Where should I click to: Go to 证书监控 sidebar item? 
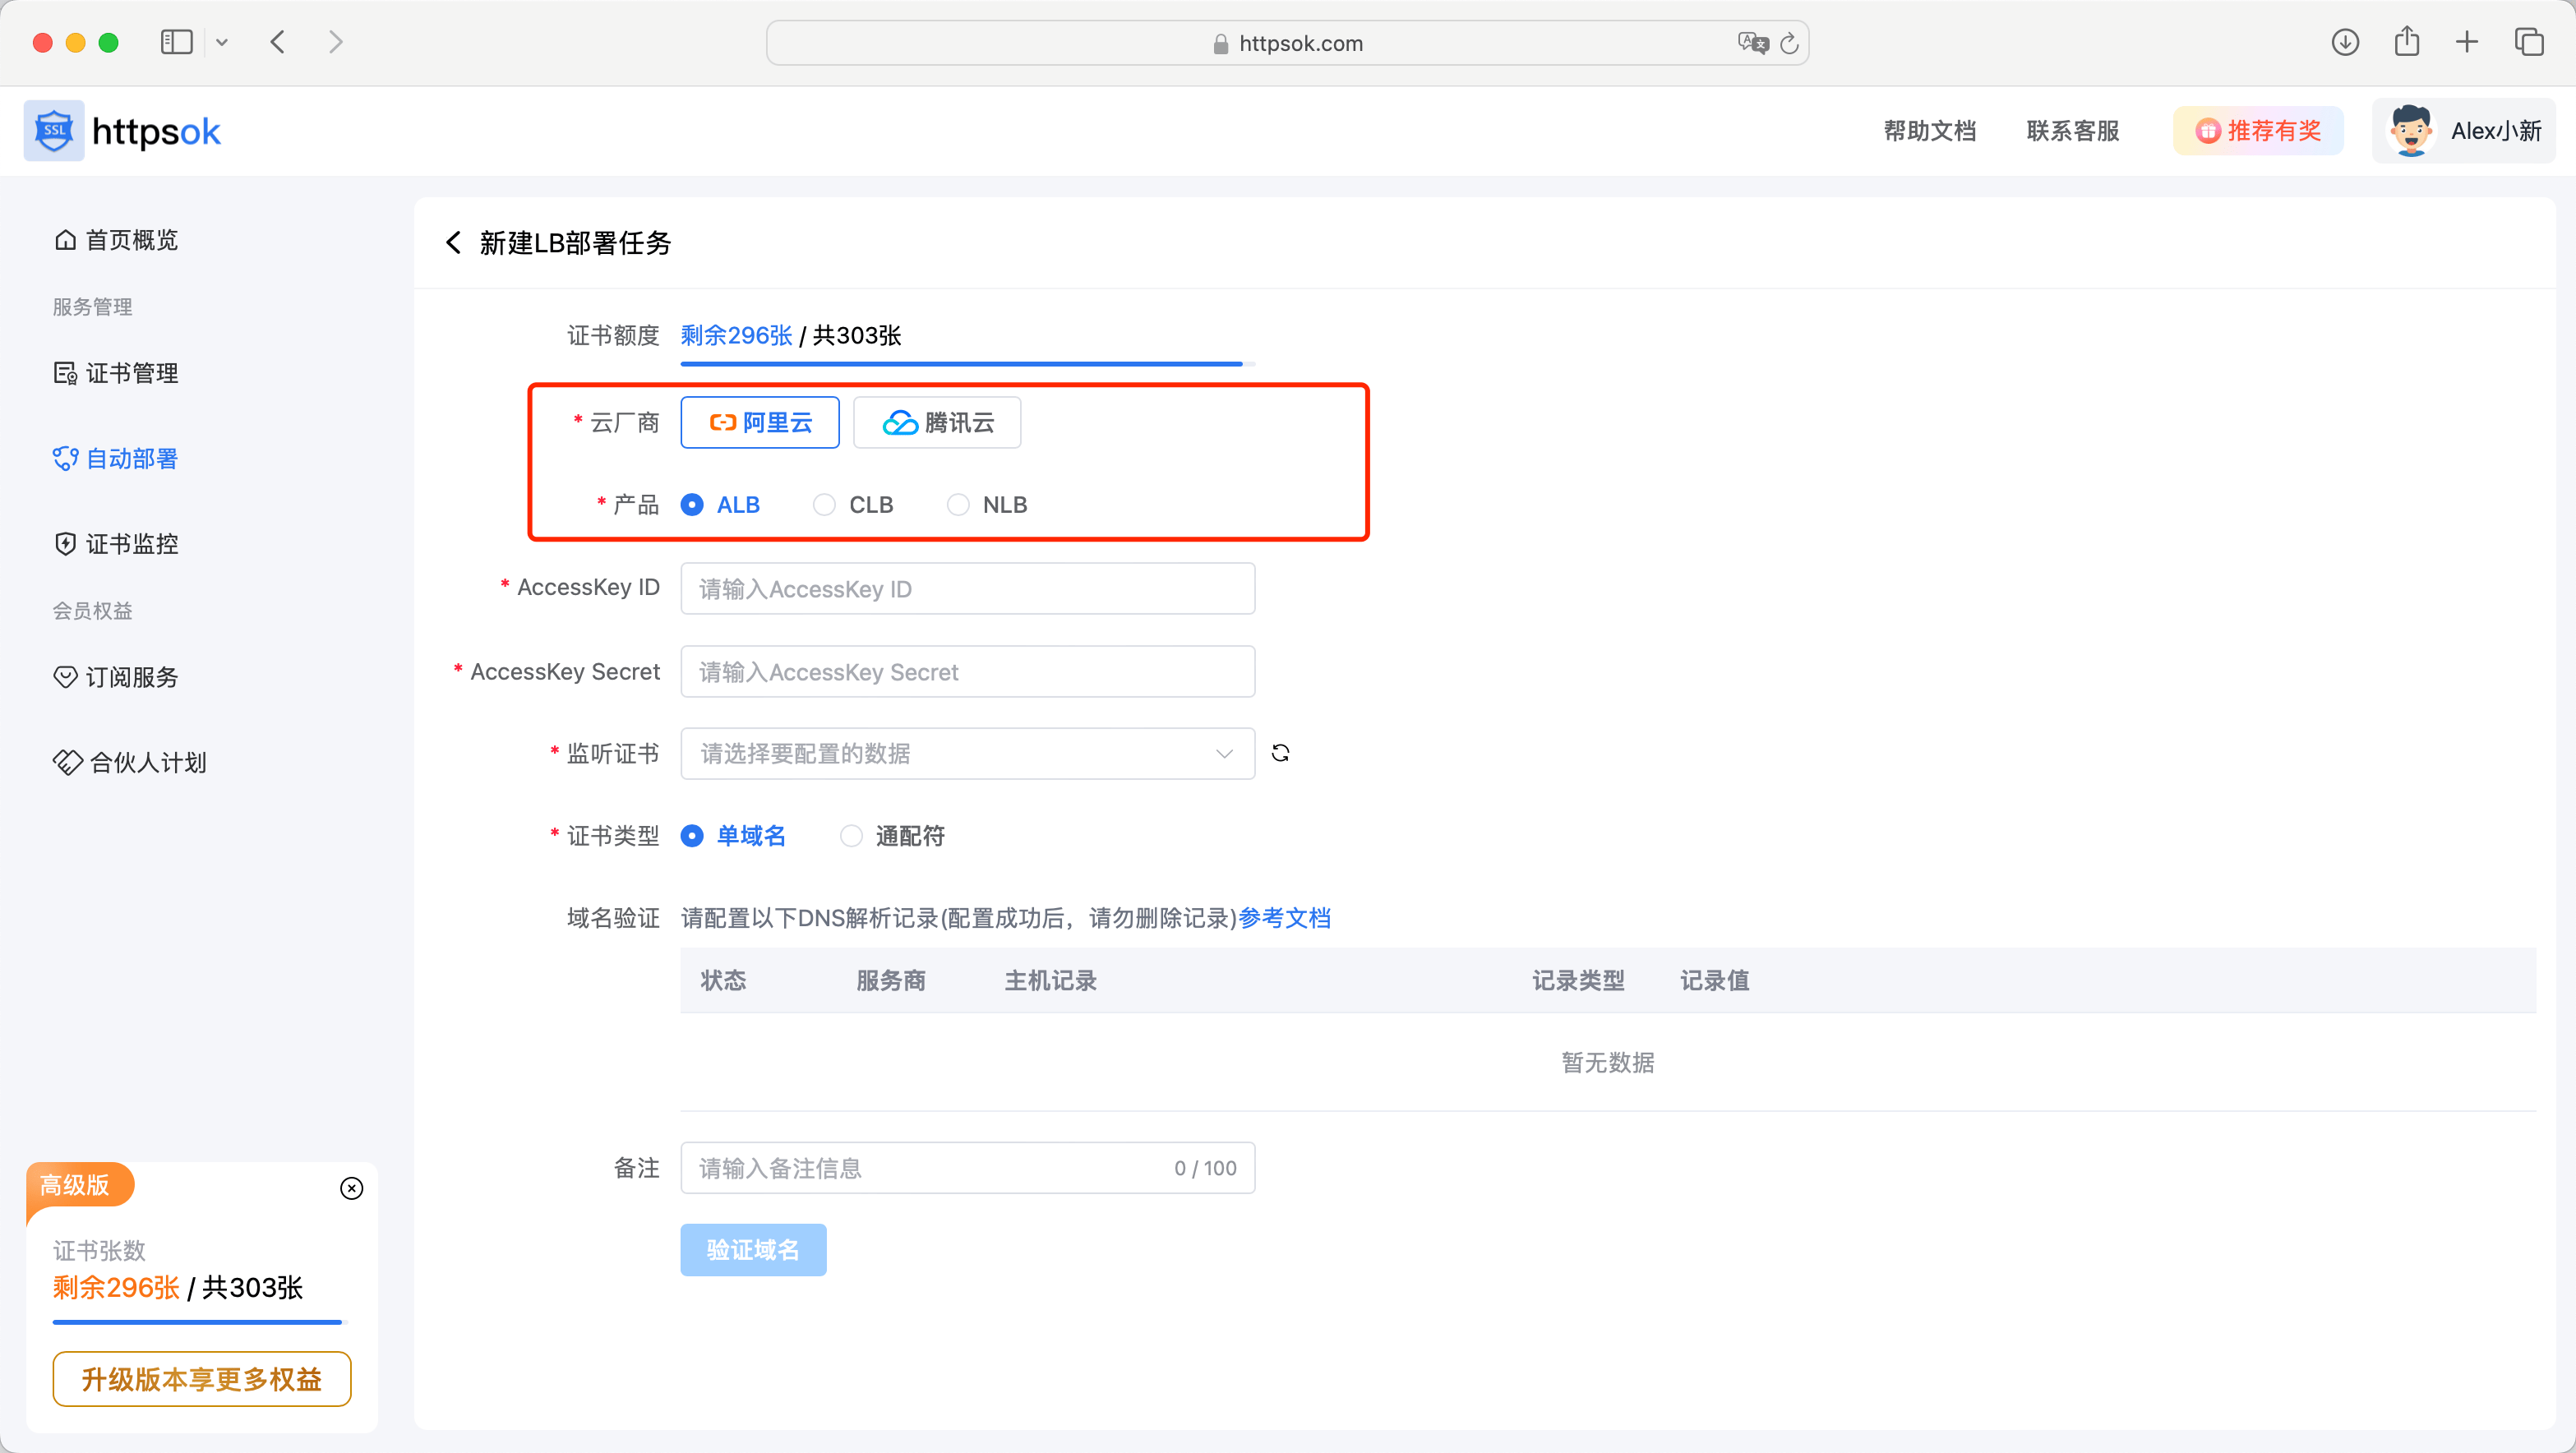tap(131, 544)
